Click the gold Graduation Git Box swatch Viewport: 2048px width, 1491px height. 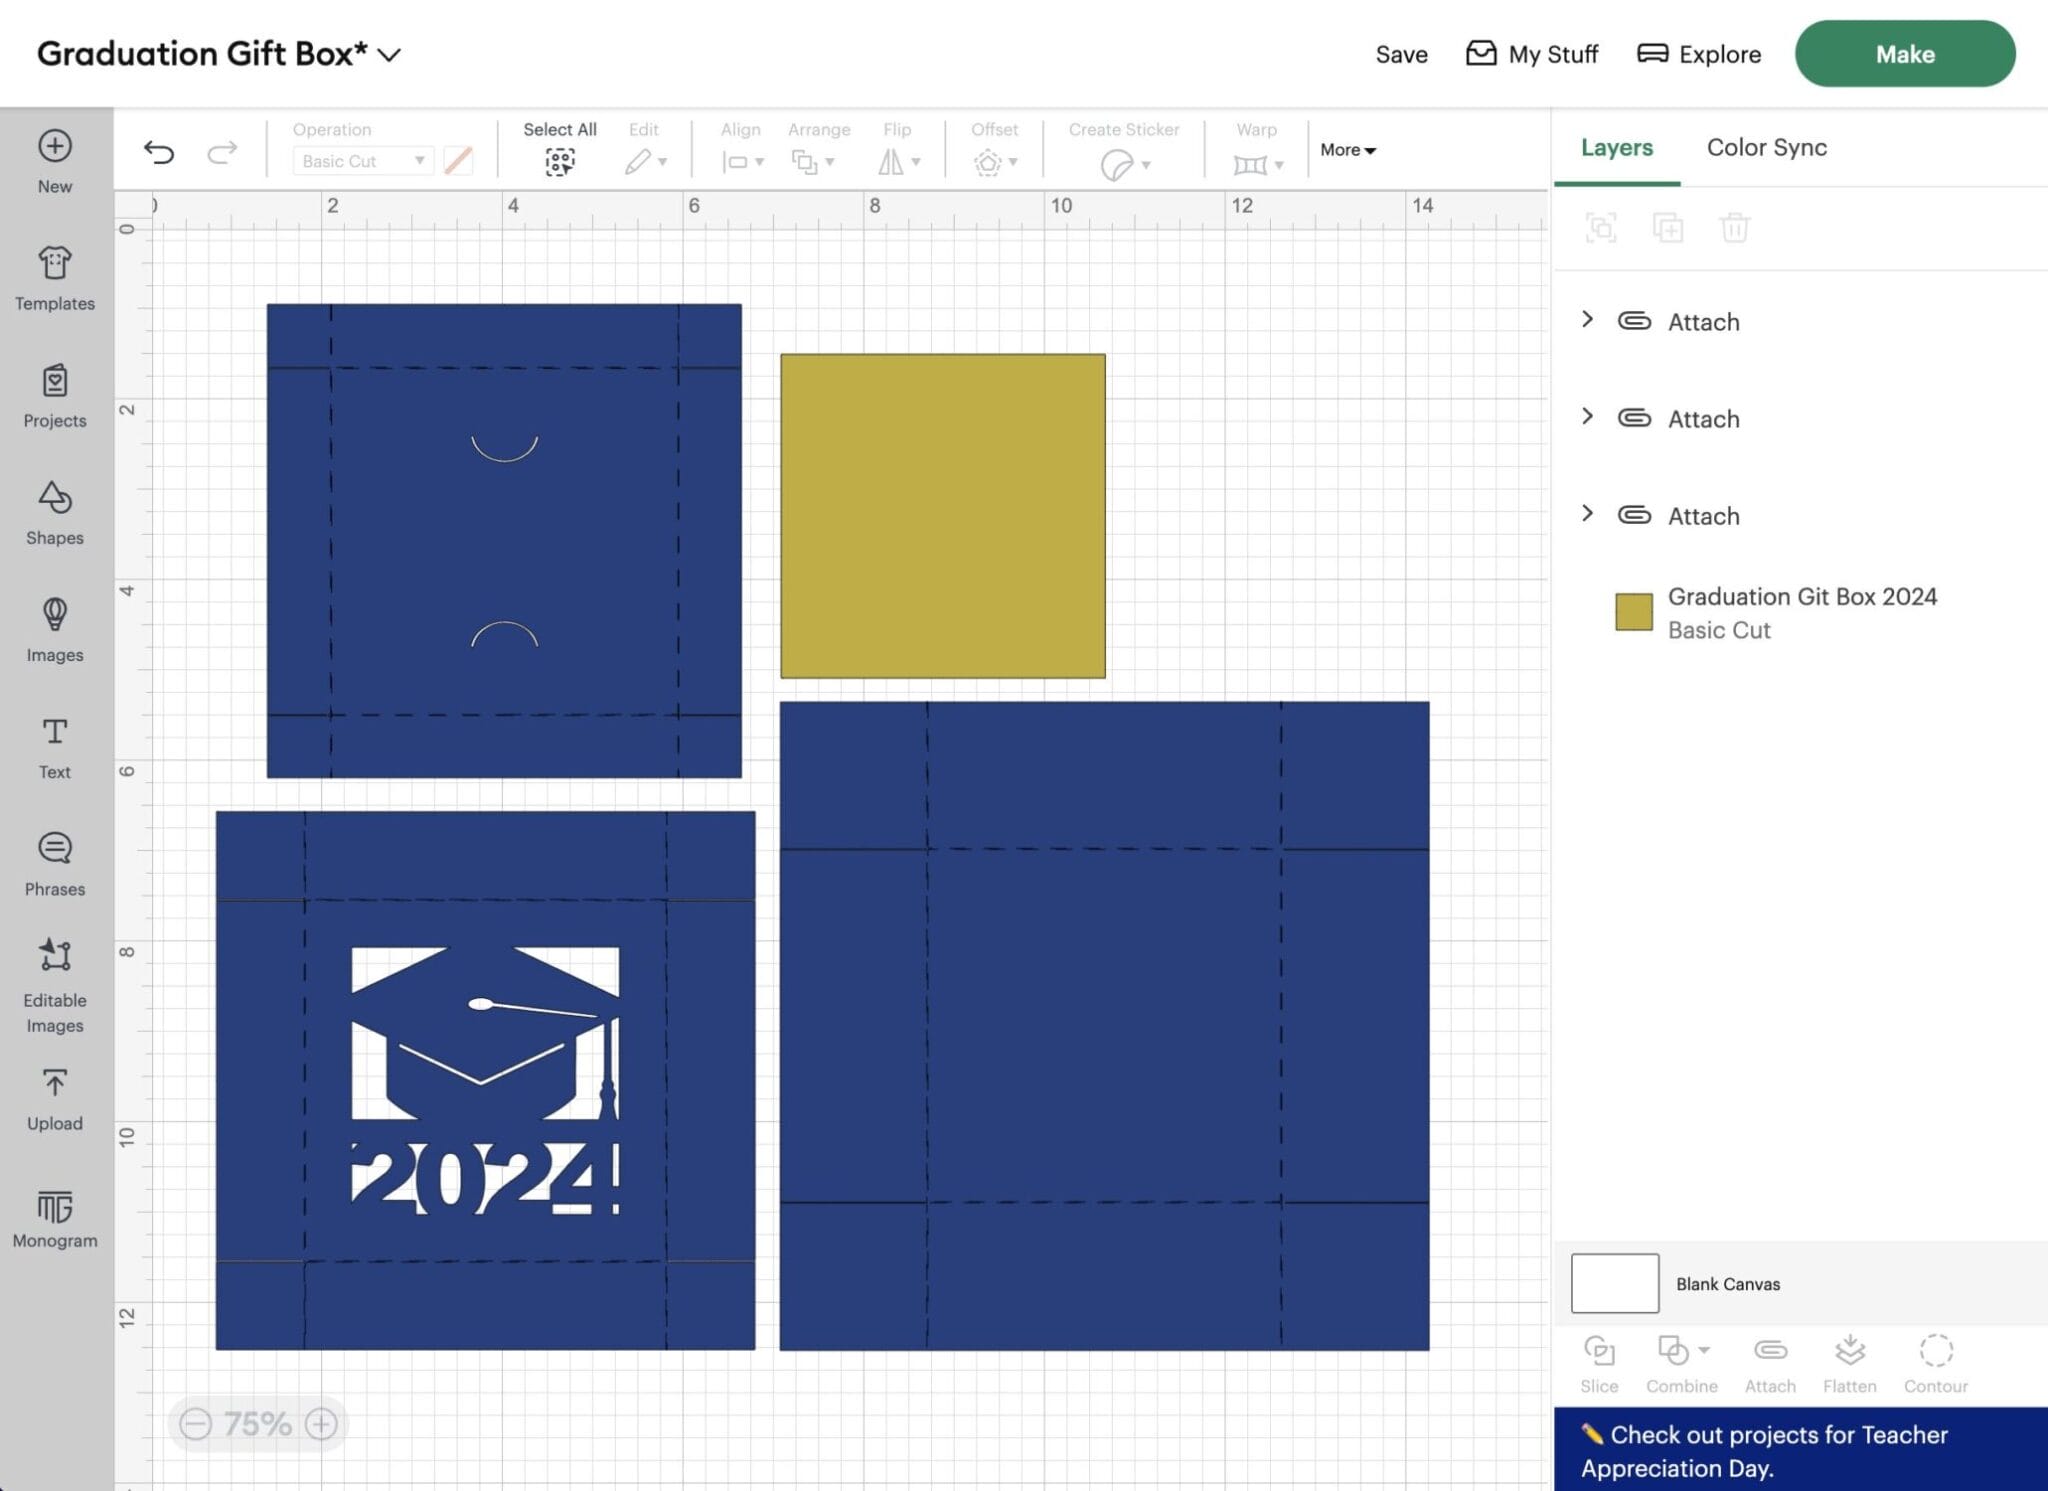pos(1633,612)
